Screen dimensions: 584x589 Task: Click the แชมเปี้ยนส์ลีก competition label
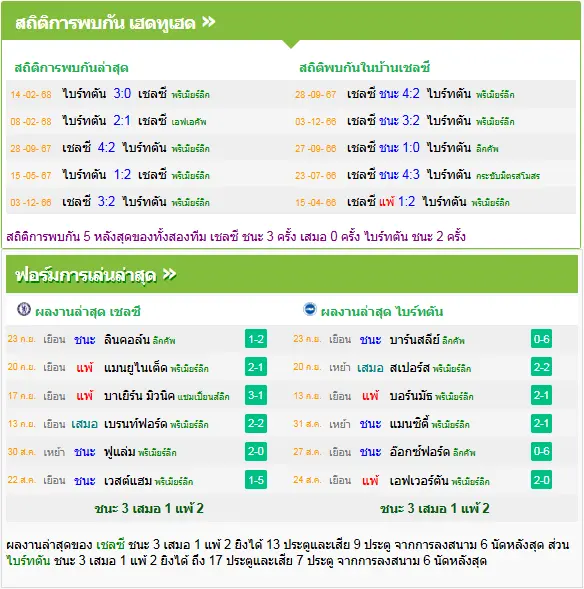[x=203, y=397]
